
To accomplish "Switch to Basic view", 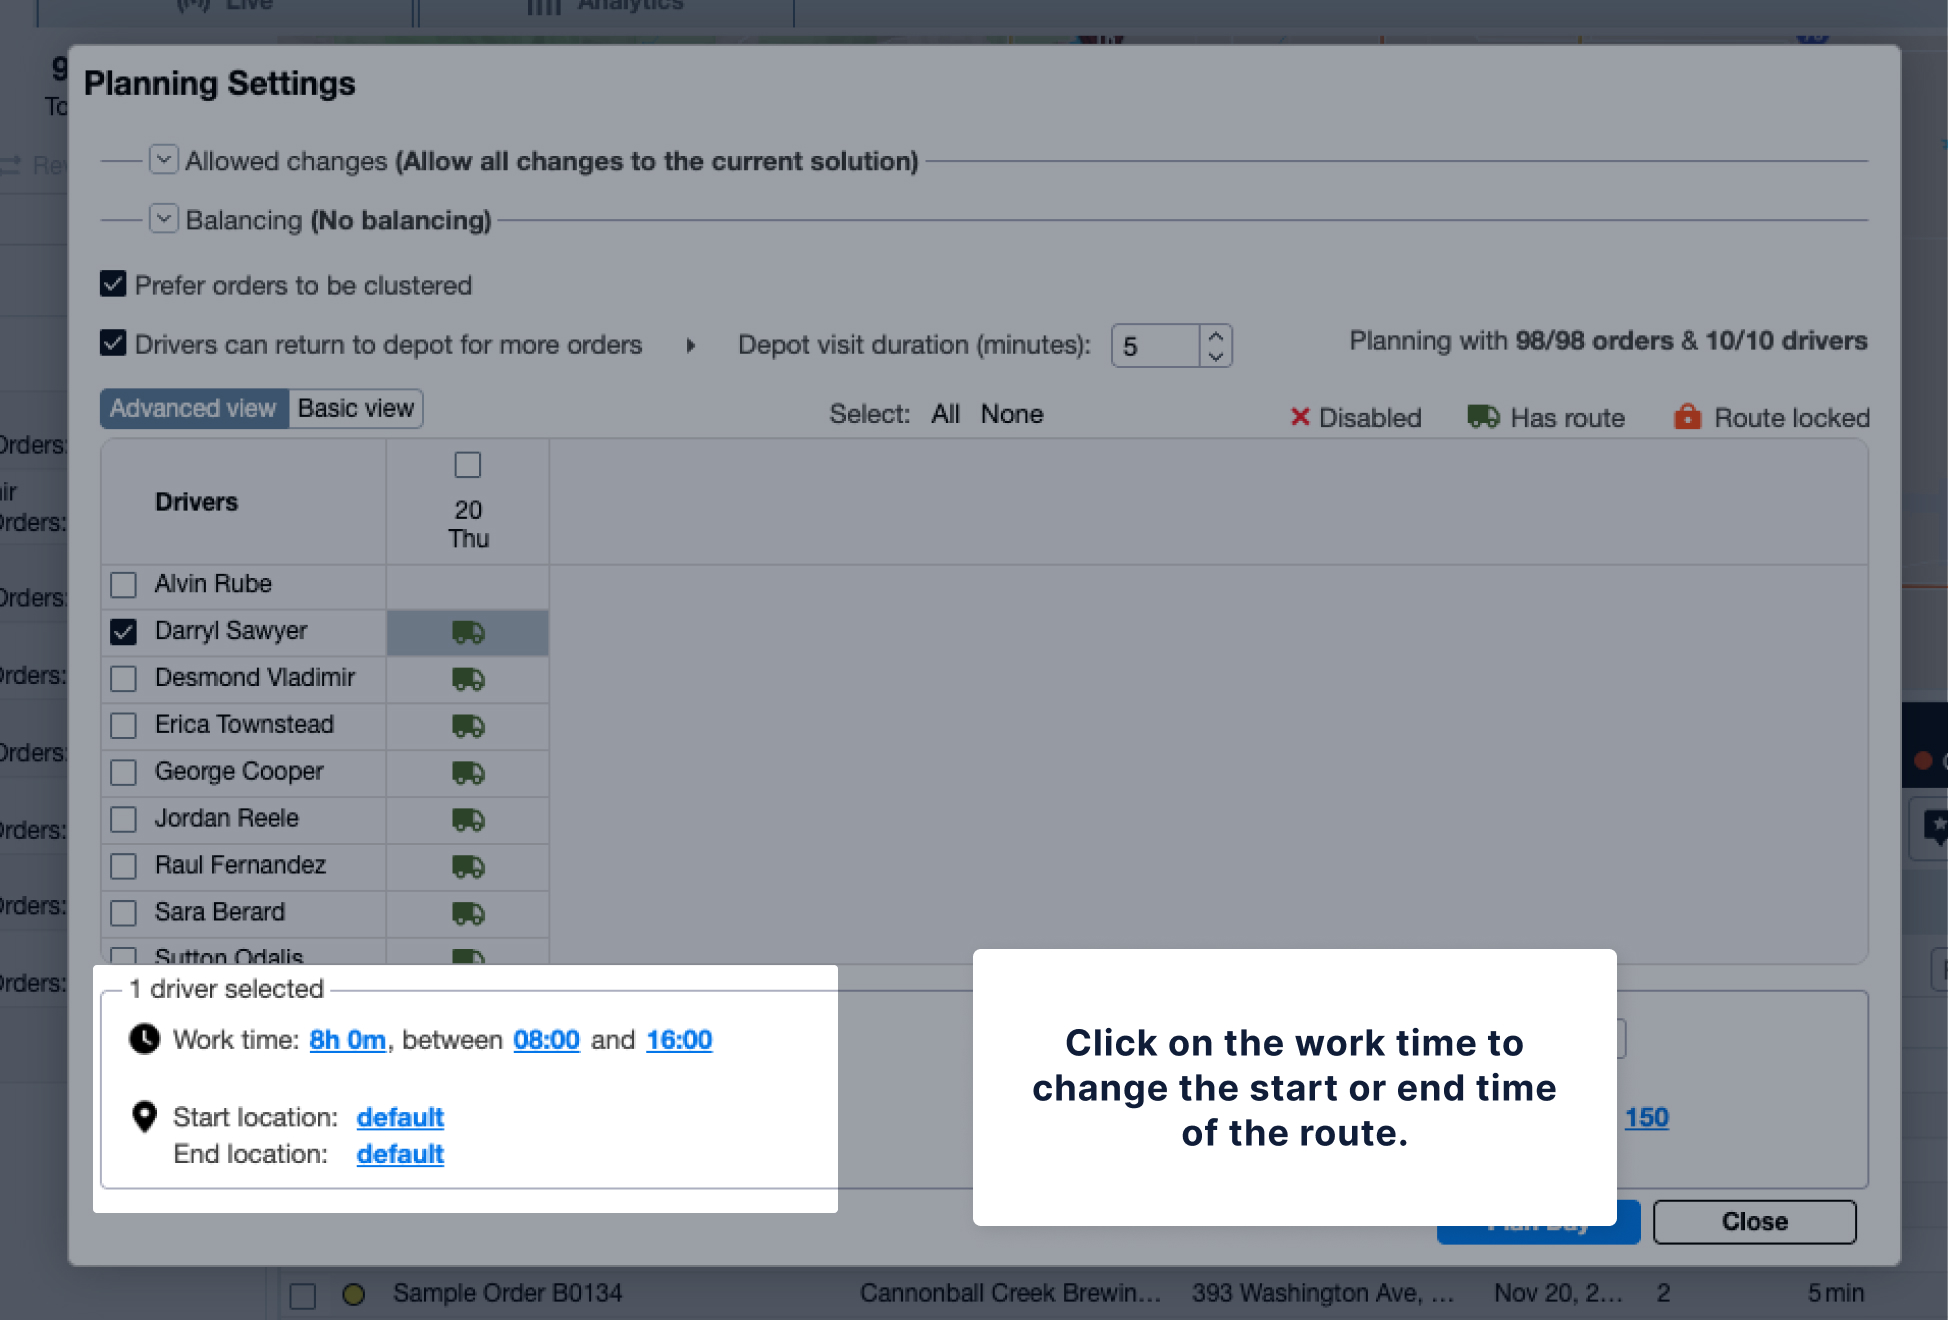I will click(355, 409).
